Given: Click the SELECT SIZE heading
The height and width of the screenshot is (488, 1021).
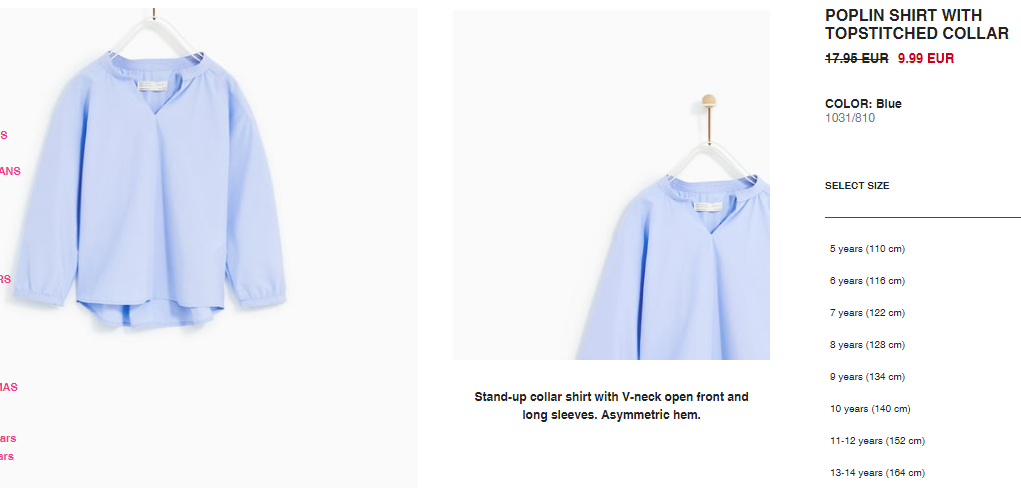Looking at the screenshot, I should tap(857, 186).
